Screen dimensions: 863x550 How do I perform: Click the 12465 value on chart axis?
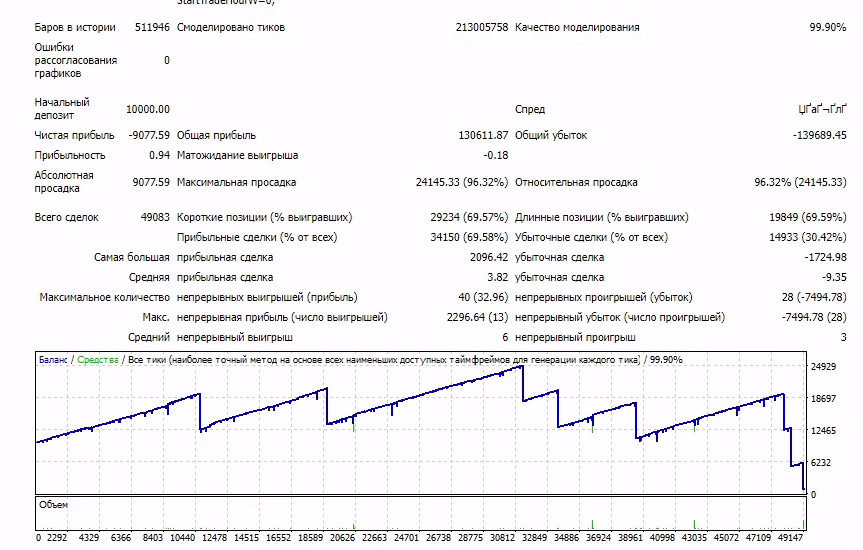[823, 431]
